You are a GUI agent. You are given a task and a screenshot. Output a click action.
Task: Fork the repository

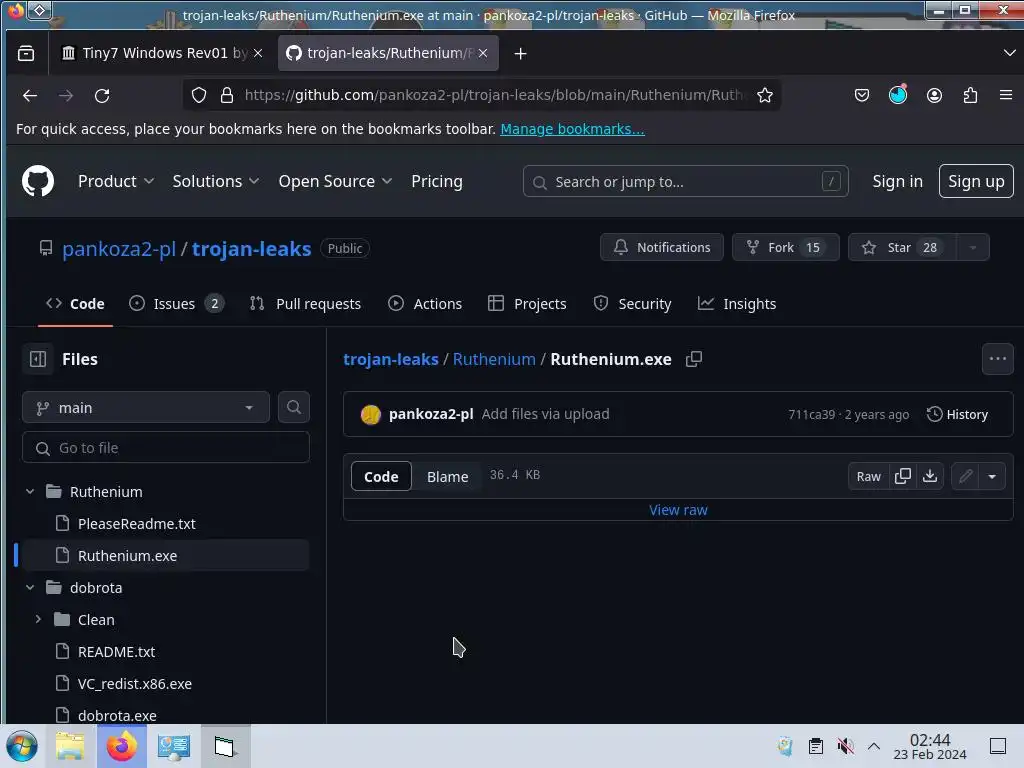point(786,248)
